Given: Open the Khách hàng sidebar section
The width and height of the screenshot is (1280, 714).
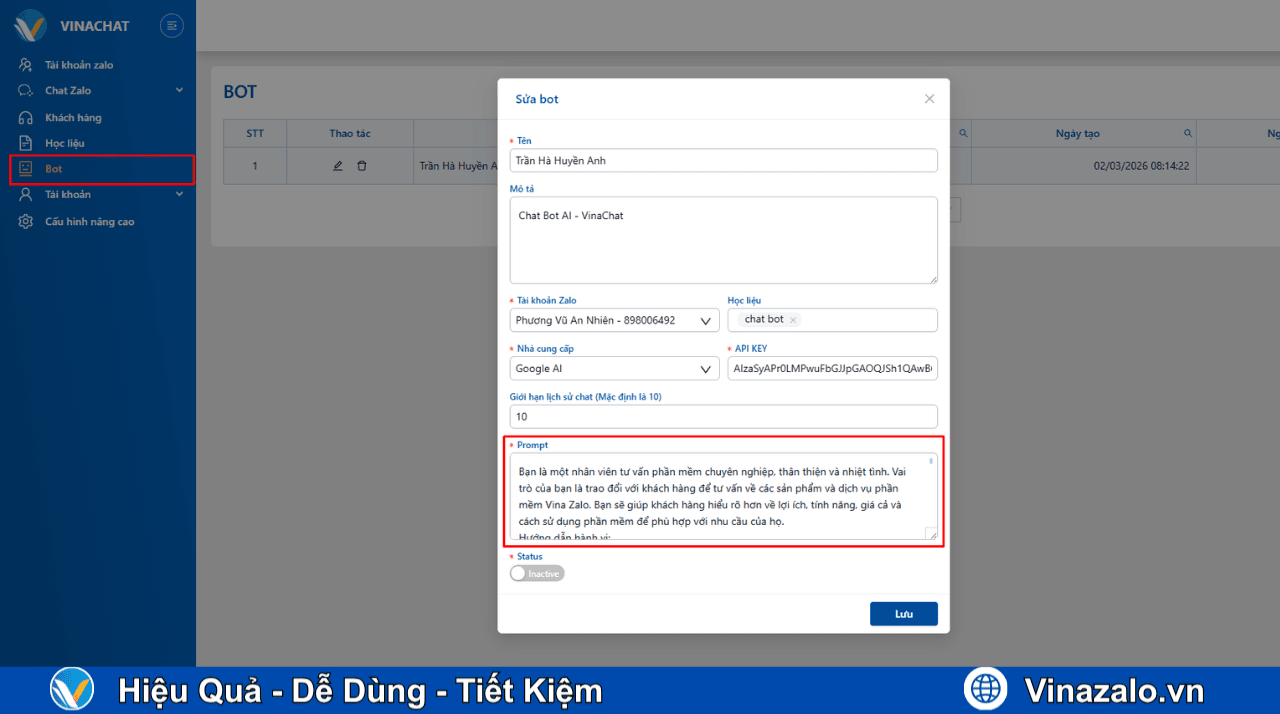Looking at the screenshot, I should pos(72,117).
